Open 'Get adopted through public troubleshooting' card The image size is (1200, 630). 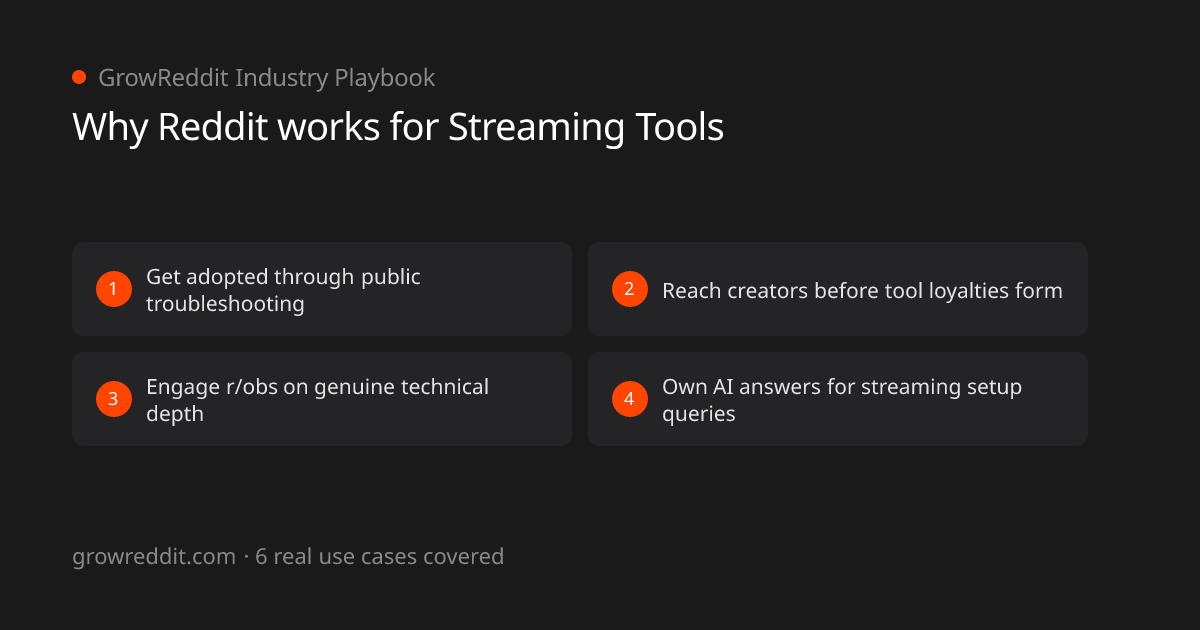point(322,289)
